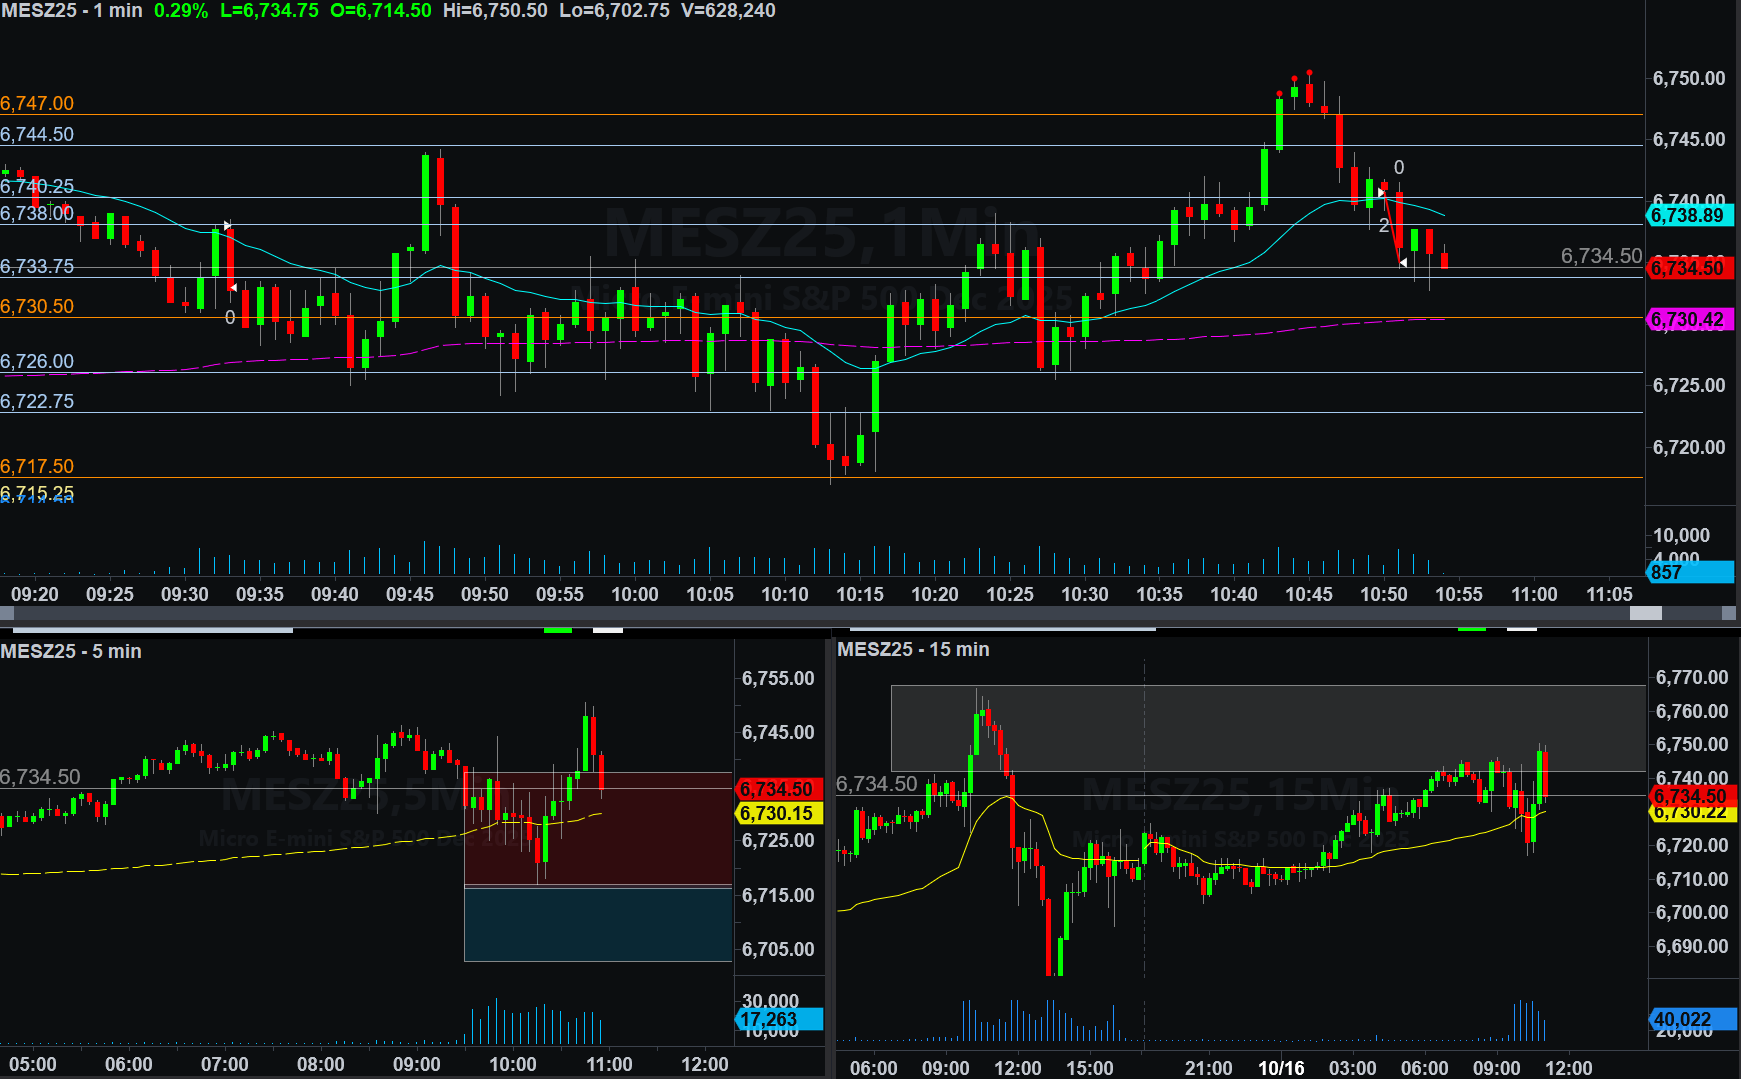Viewport: 1741px width, 1079px height.
Task: Select the gray shaded rectangle on 15 min chart
Action: coord(1267,727)
